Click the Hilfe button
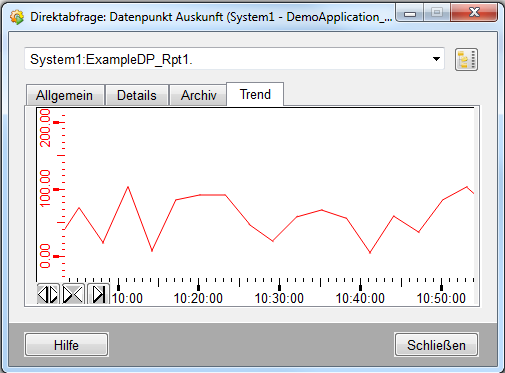Viewport: 505px width, 373px height. (x=66, y=345)
